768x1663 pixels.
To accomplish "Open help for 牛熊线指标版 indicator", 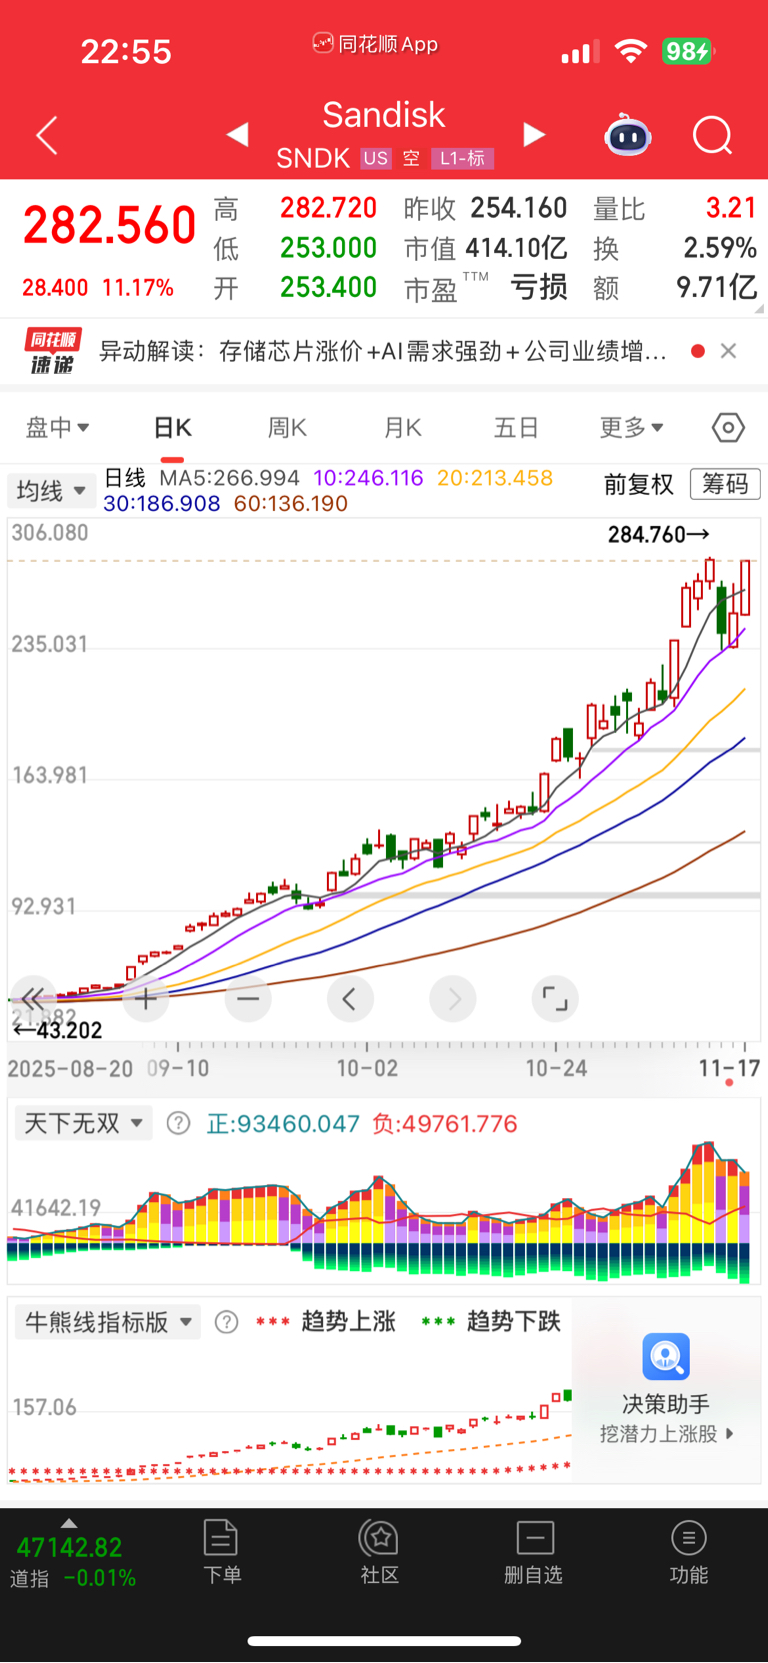I will 227,1322.
